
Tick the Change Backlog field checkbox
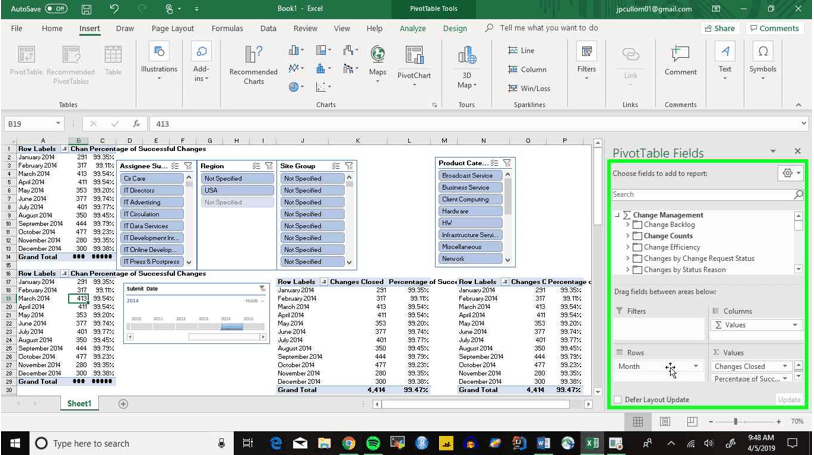637,225
